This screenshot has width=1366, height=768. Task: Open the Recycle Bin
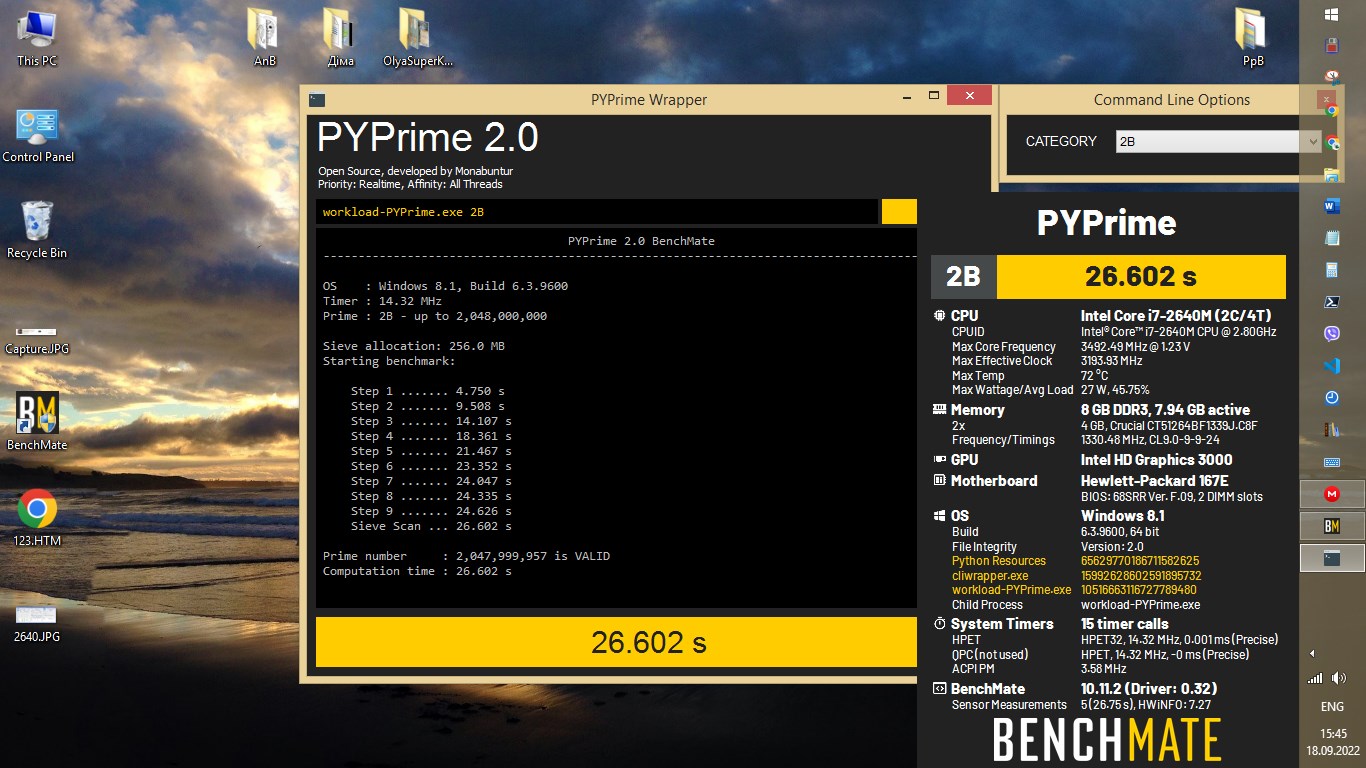tap(37, 230)
